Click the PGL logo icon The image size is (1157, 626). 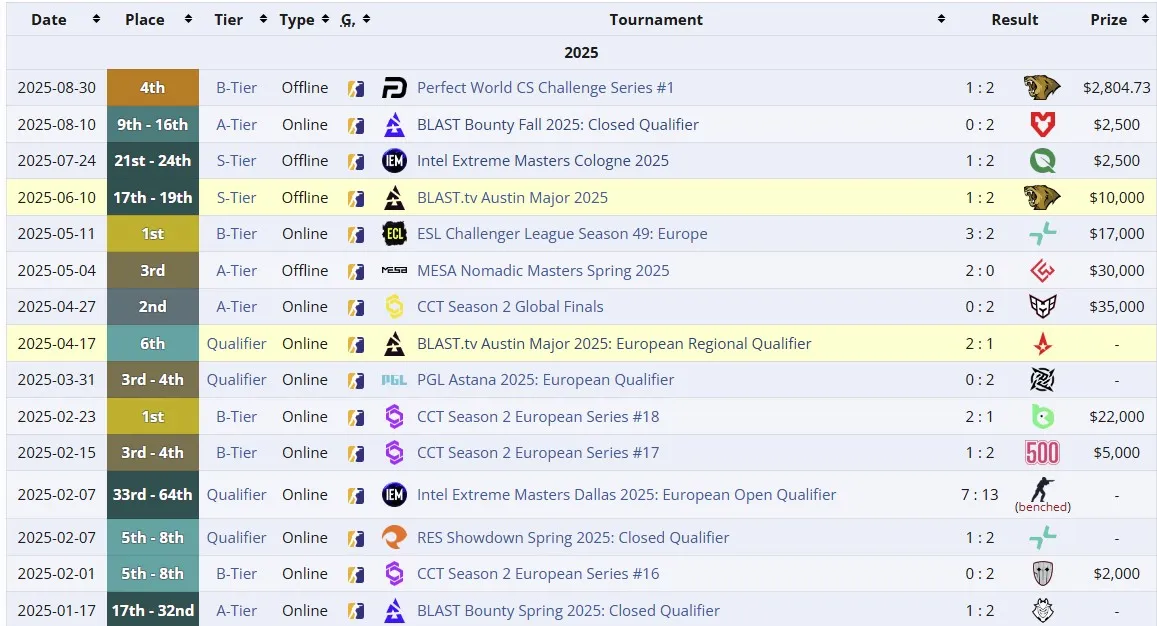click(394, 380)
